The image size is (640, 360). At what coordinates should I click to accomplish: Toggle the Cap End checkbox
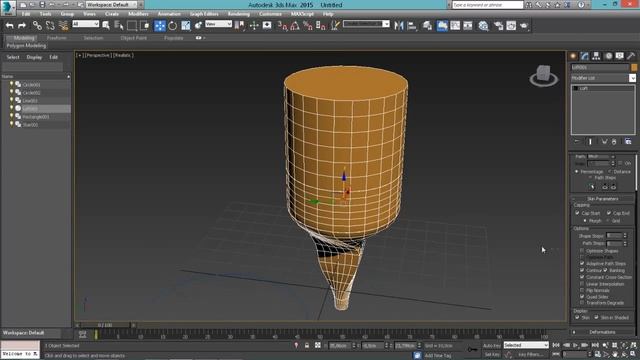(609, 213)
